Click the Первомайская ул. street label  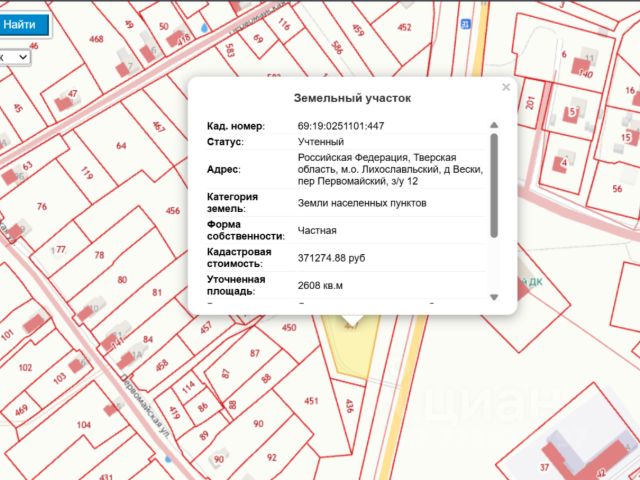146,408
